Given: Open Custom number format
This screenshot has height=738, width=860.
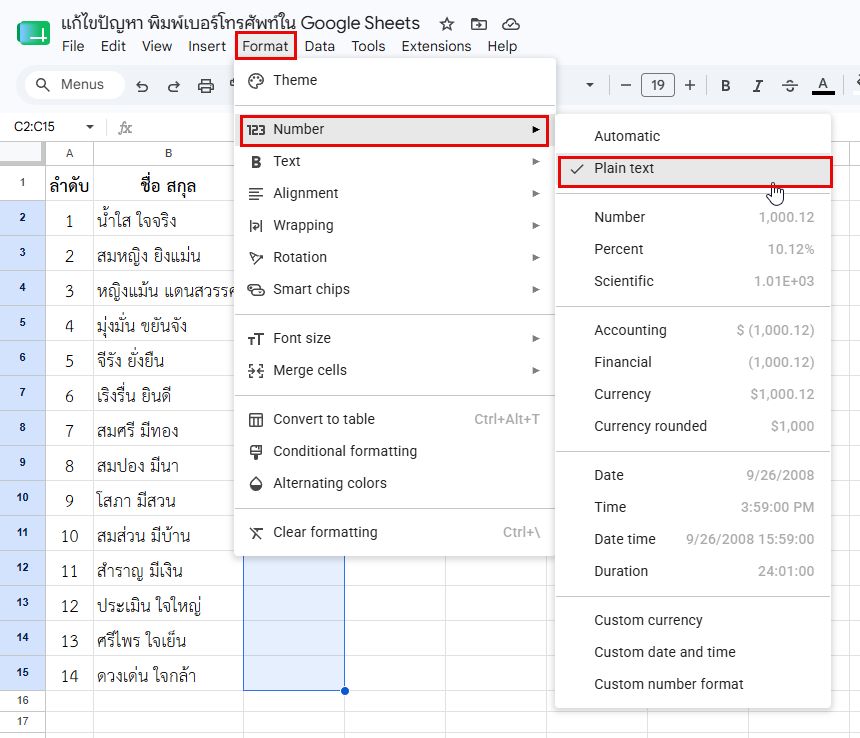Looking at the screenshot, I should click(x=693, y=684).
